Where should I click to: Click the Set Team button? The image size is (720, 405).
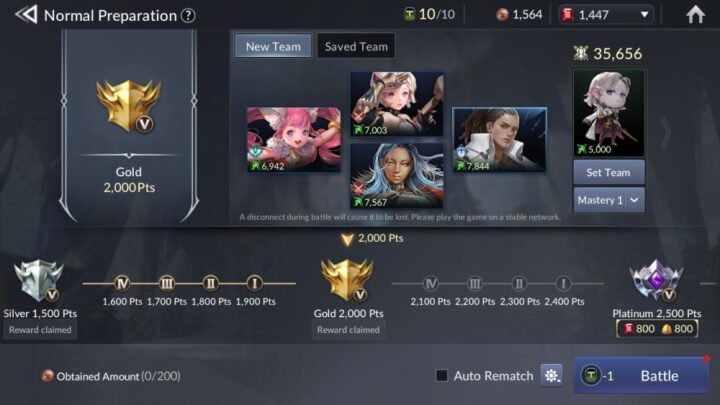(608, 173)
